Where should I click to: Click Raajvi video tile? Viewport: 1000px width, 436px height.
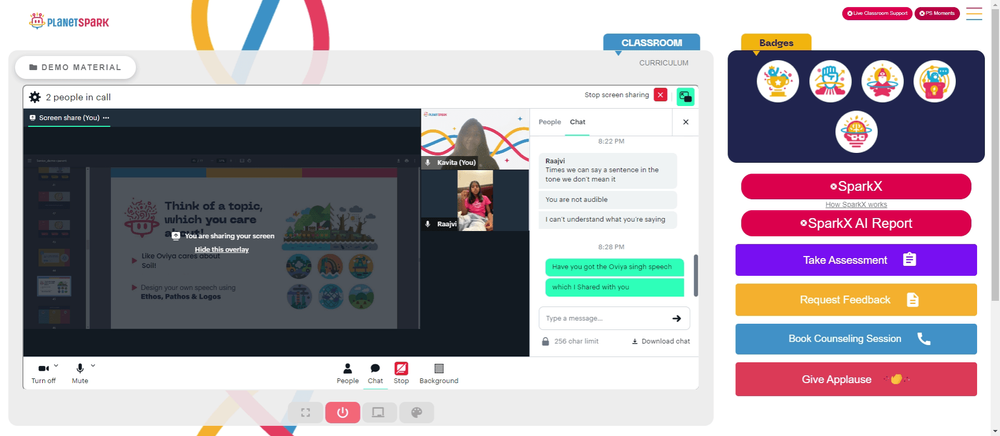click(475, 200)
